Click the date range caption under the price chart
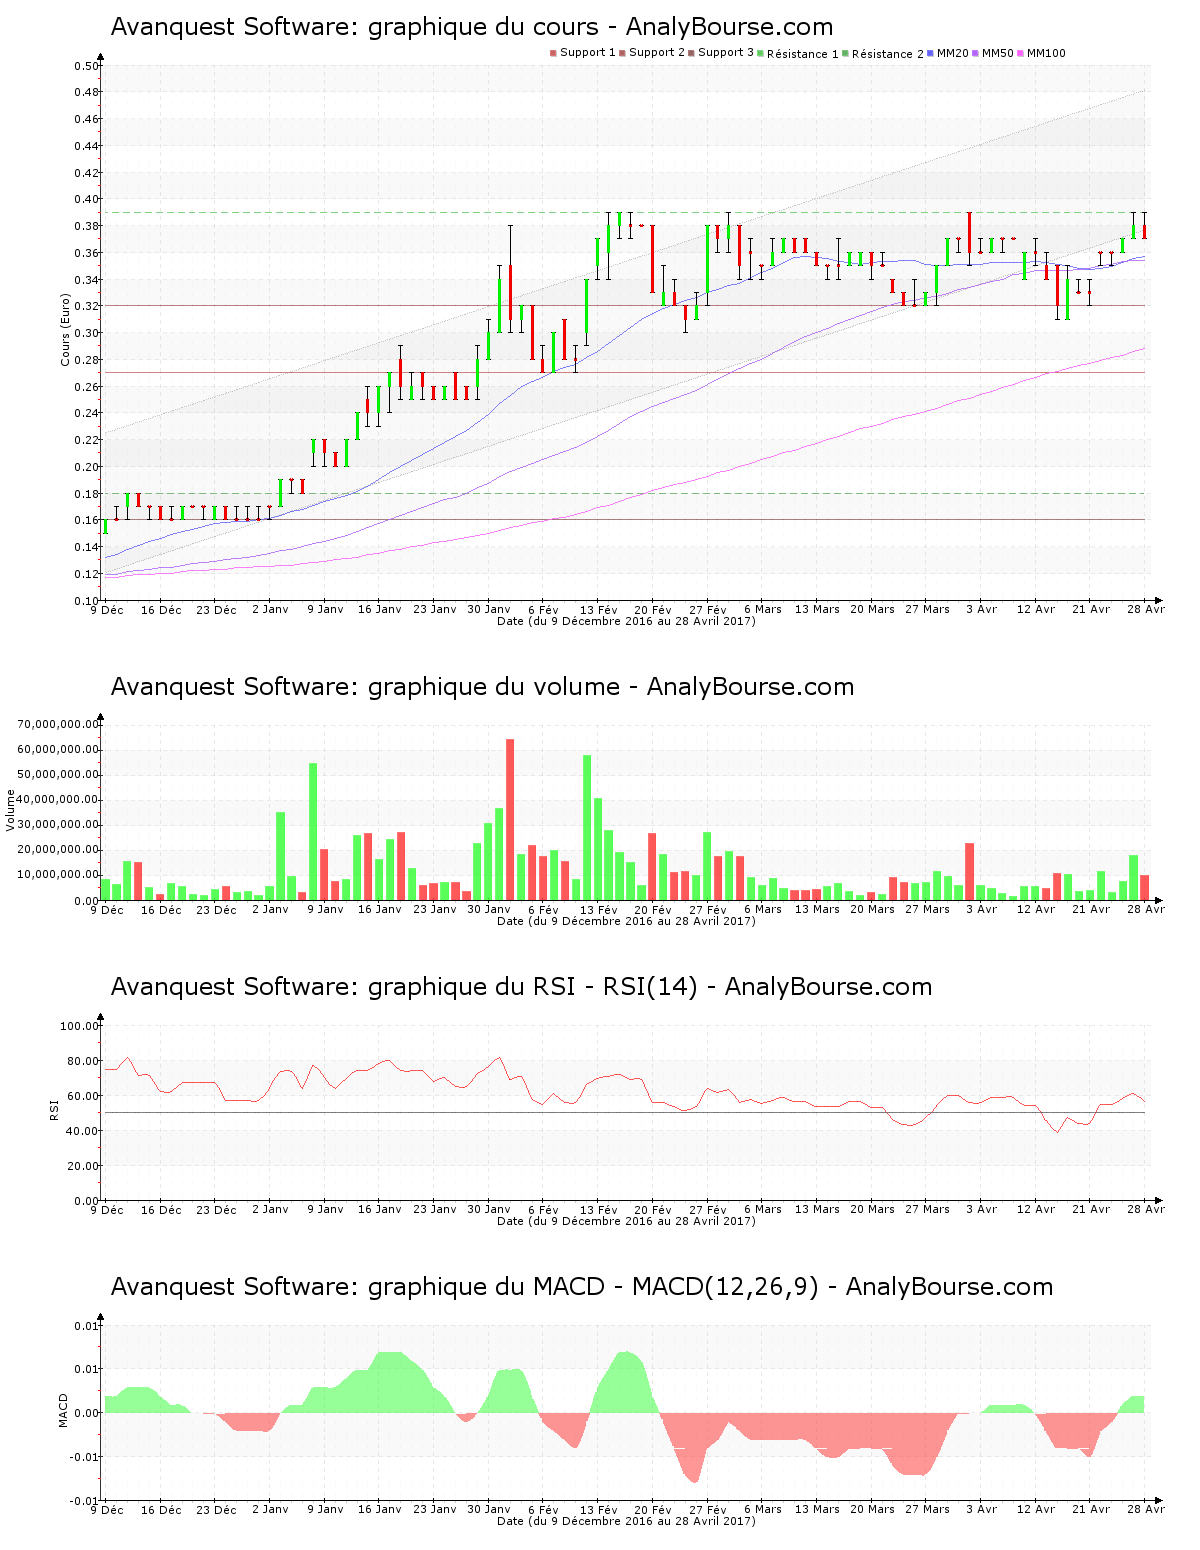1200x1550 pixels. pyautogui.click(x=626, y=621)
